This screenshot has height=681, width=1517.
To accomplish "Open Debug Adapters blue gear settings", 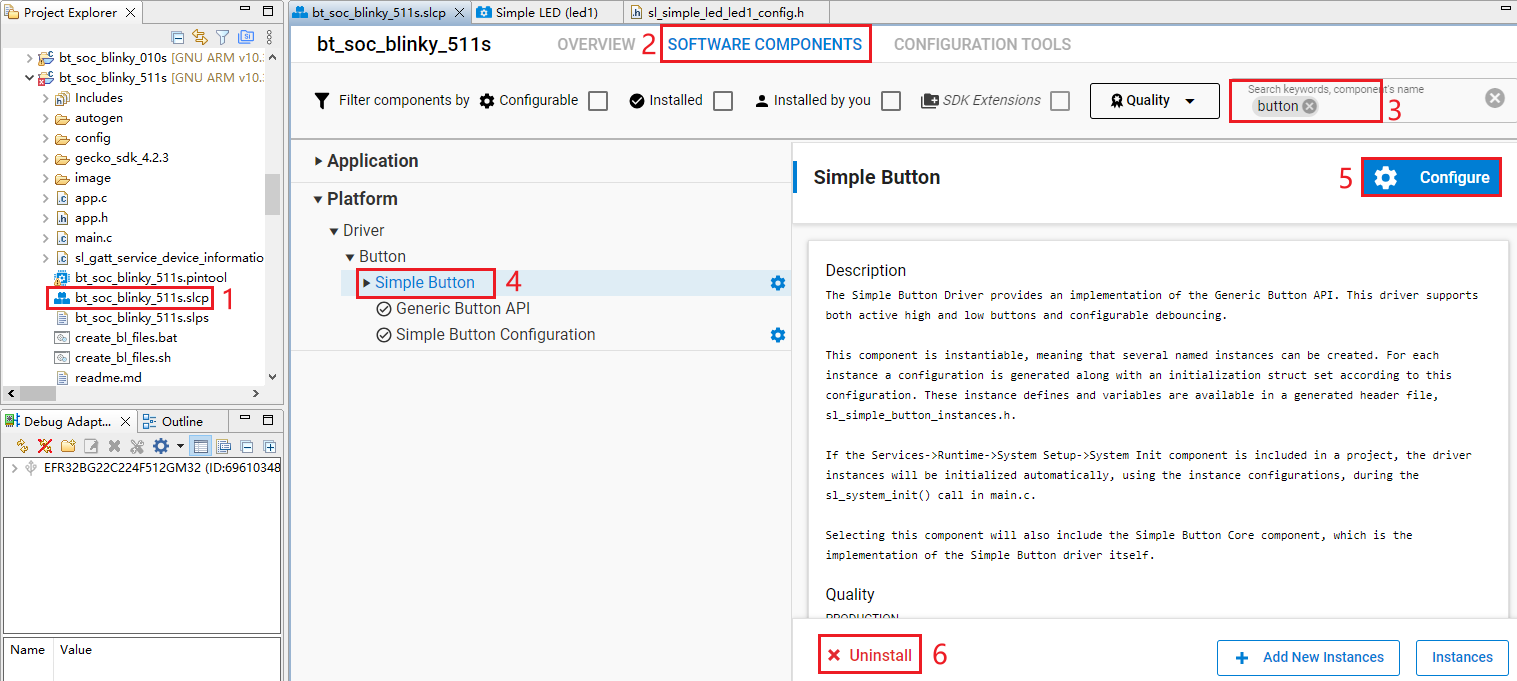I will point(160,446).
